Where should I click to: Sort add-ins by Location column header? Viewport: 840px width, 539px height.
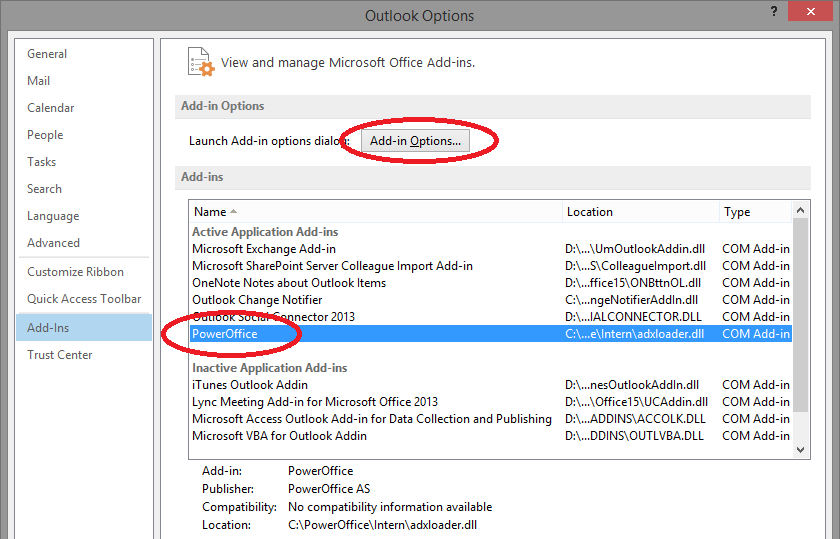point(641,212)
